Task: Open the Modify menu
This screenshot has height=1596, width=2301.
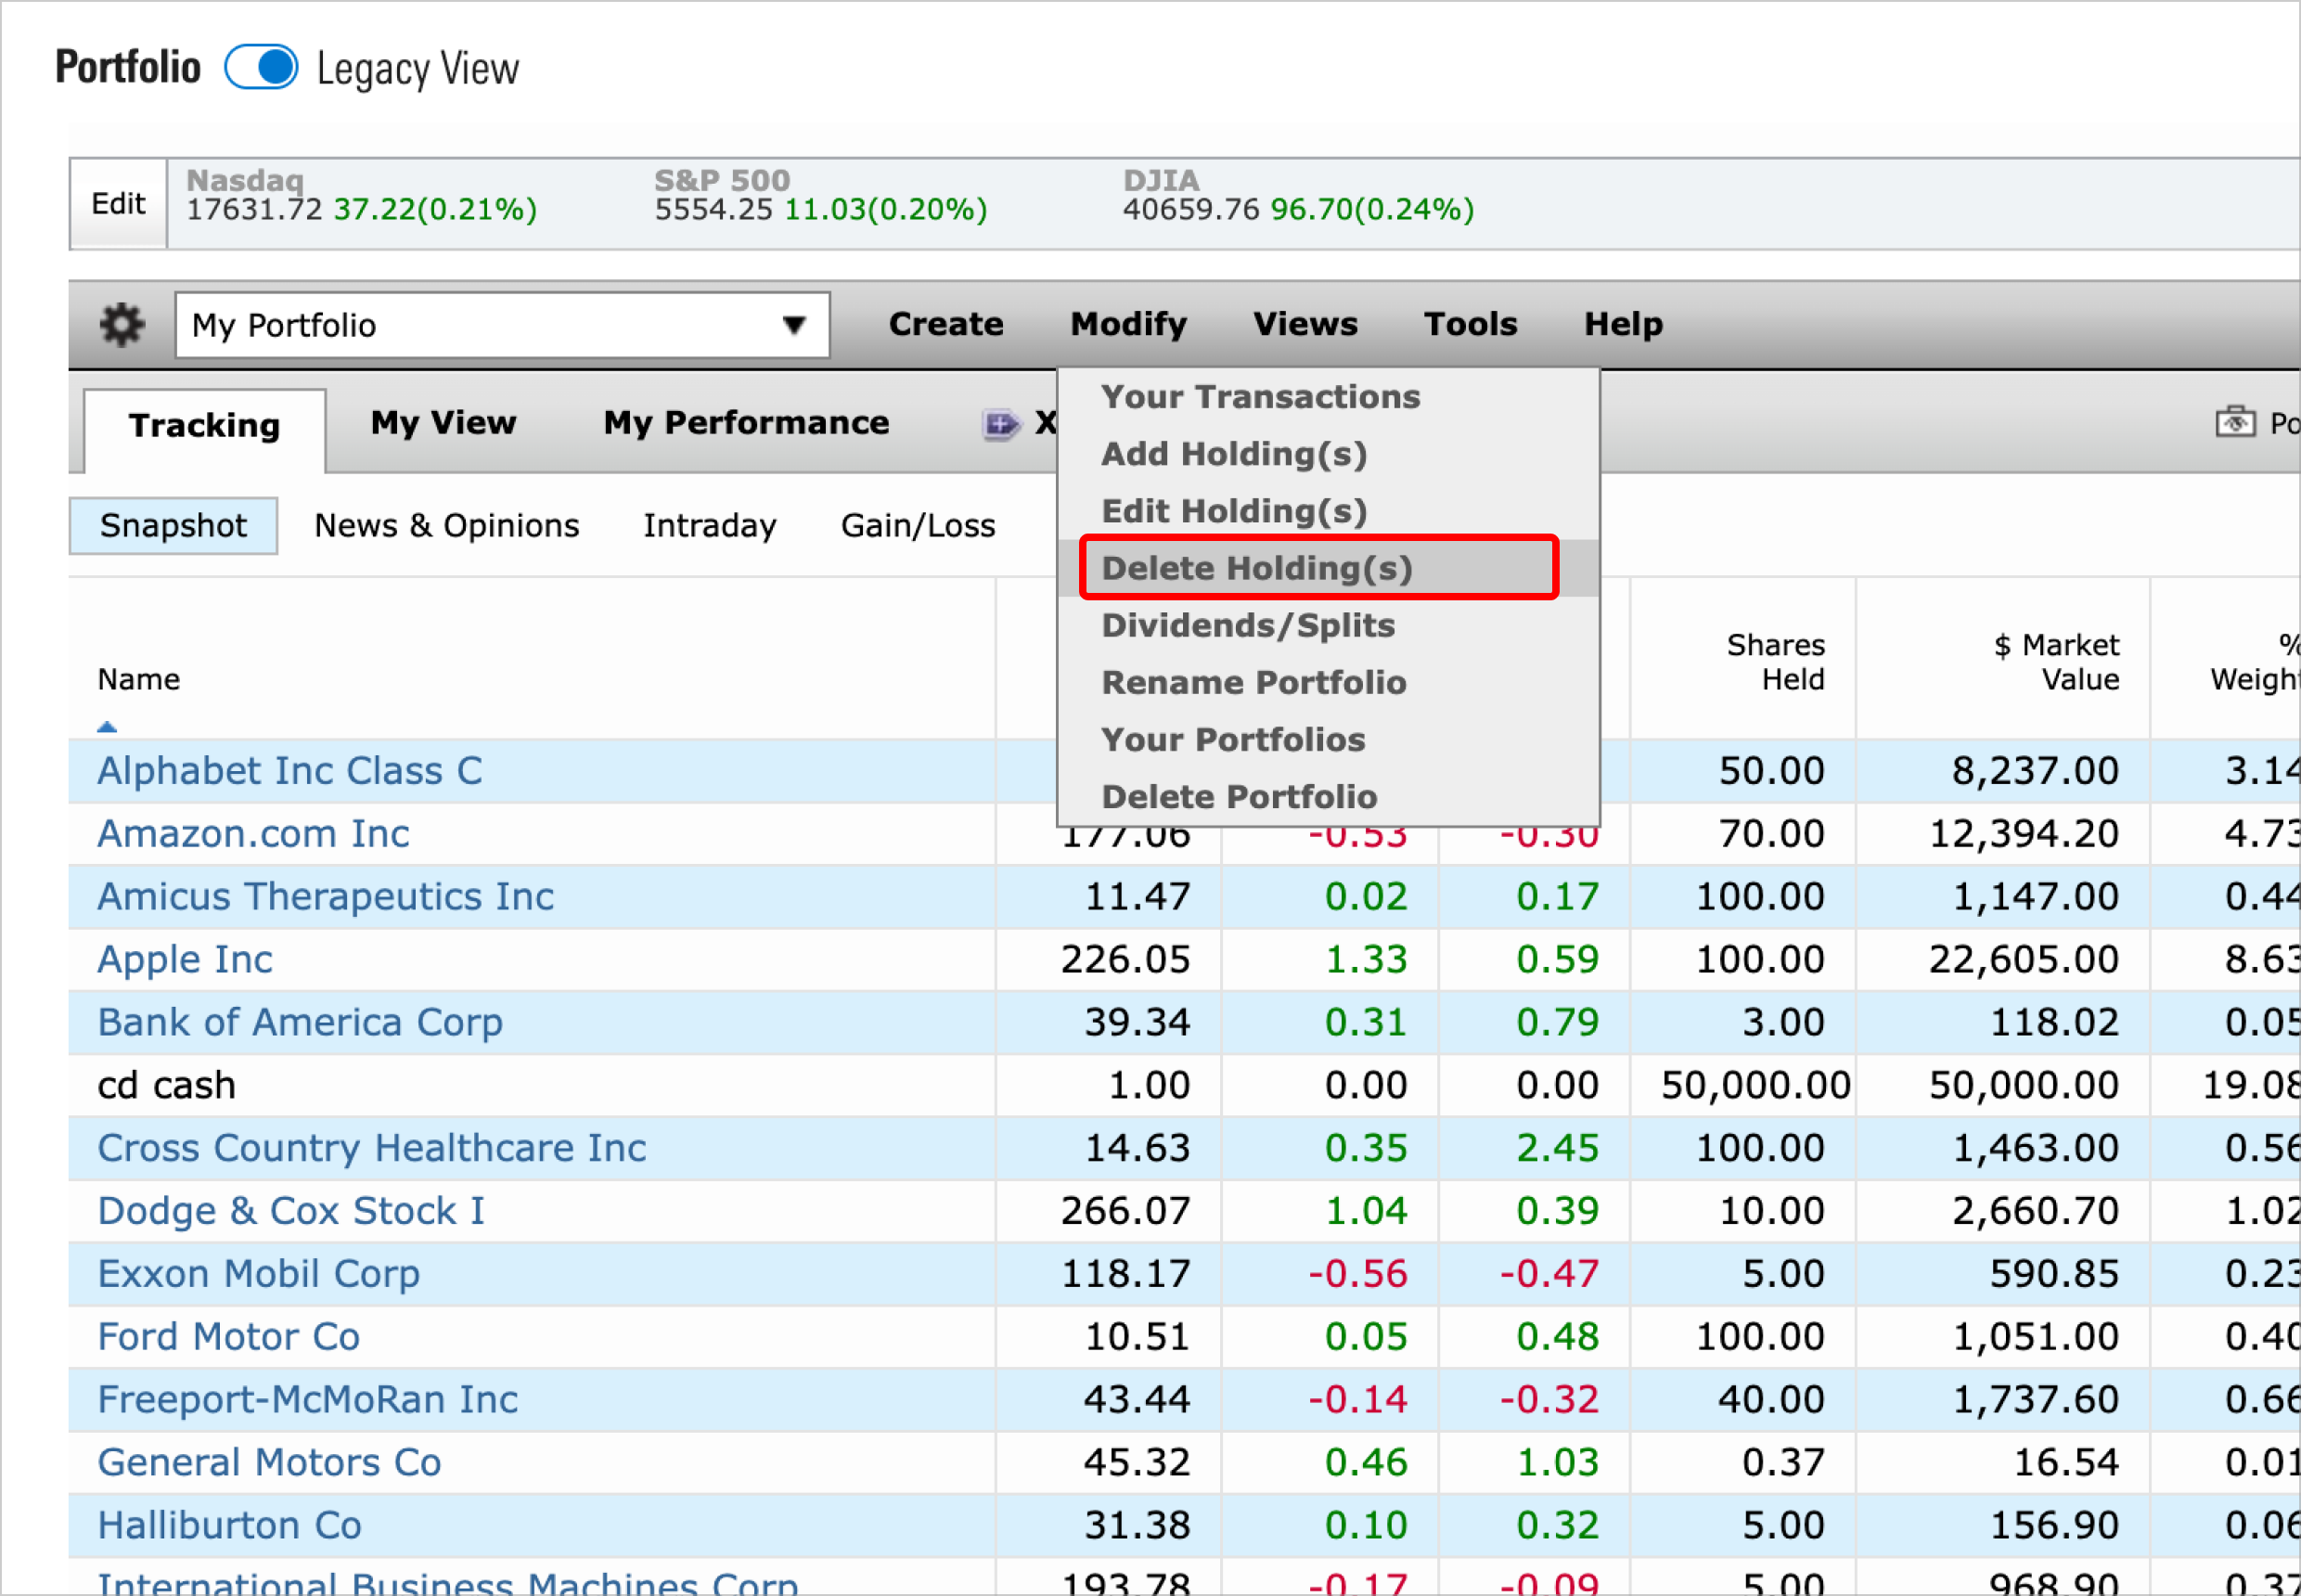Action: 1128,324
